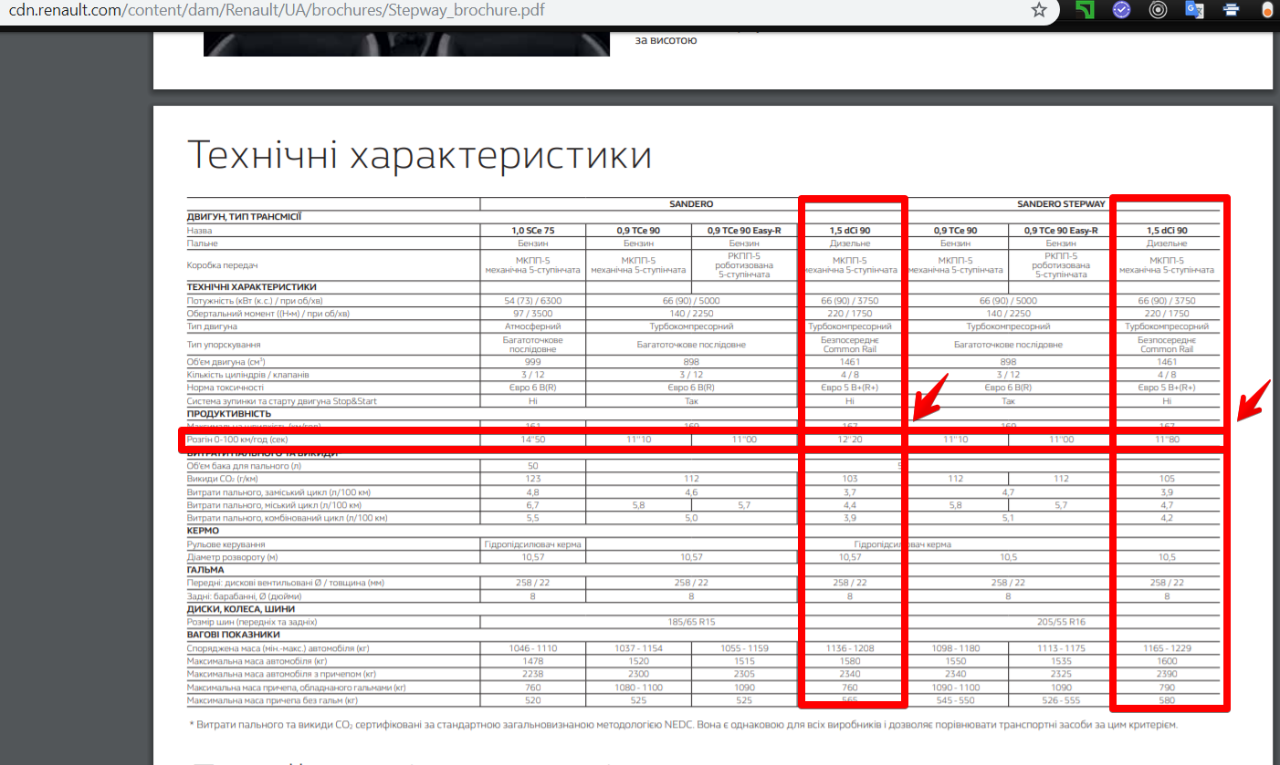Click the Коробка передач row label

pyautogui.click(x=222, y=265)
